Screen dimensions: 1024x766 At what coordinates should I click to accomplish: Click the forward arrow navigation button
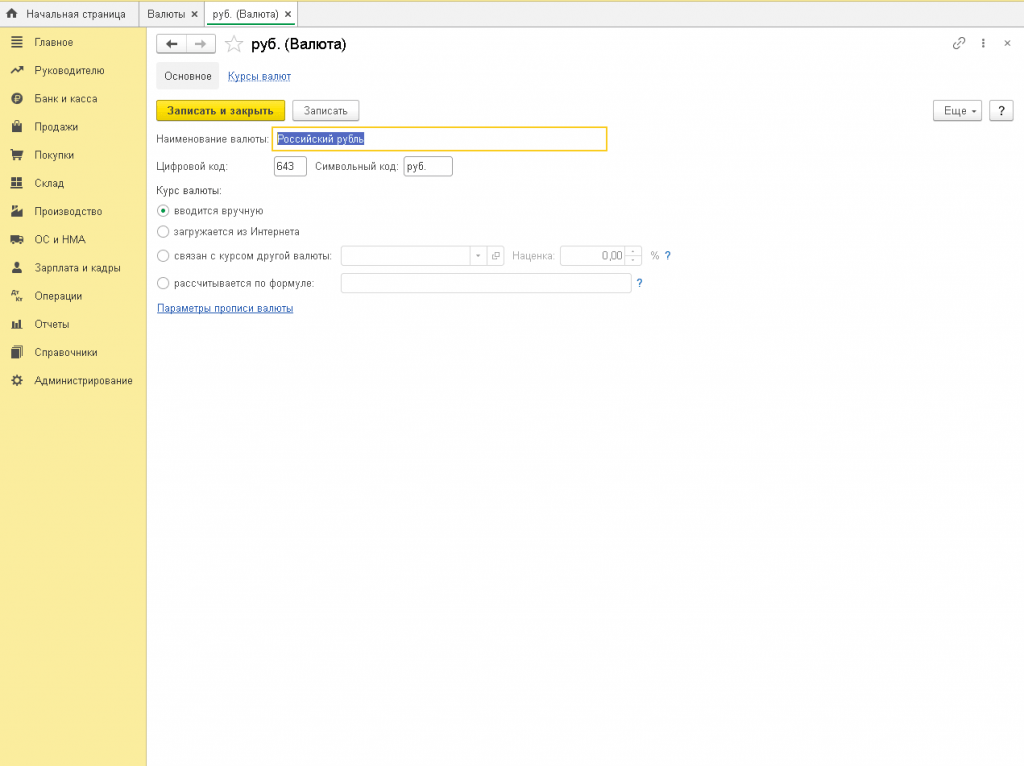click(x=201, y=44)
